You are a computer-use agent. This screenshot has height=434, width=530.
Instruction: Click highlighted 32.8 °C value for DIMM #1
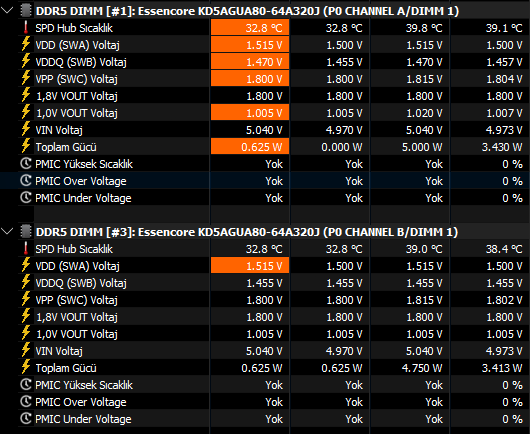click(x=250, y=27)
